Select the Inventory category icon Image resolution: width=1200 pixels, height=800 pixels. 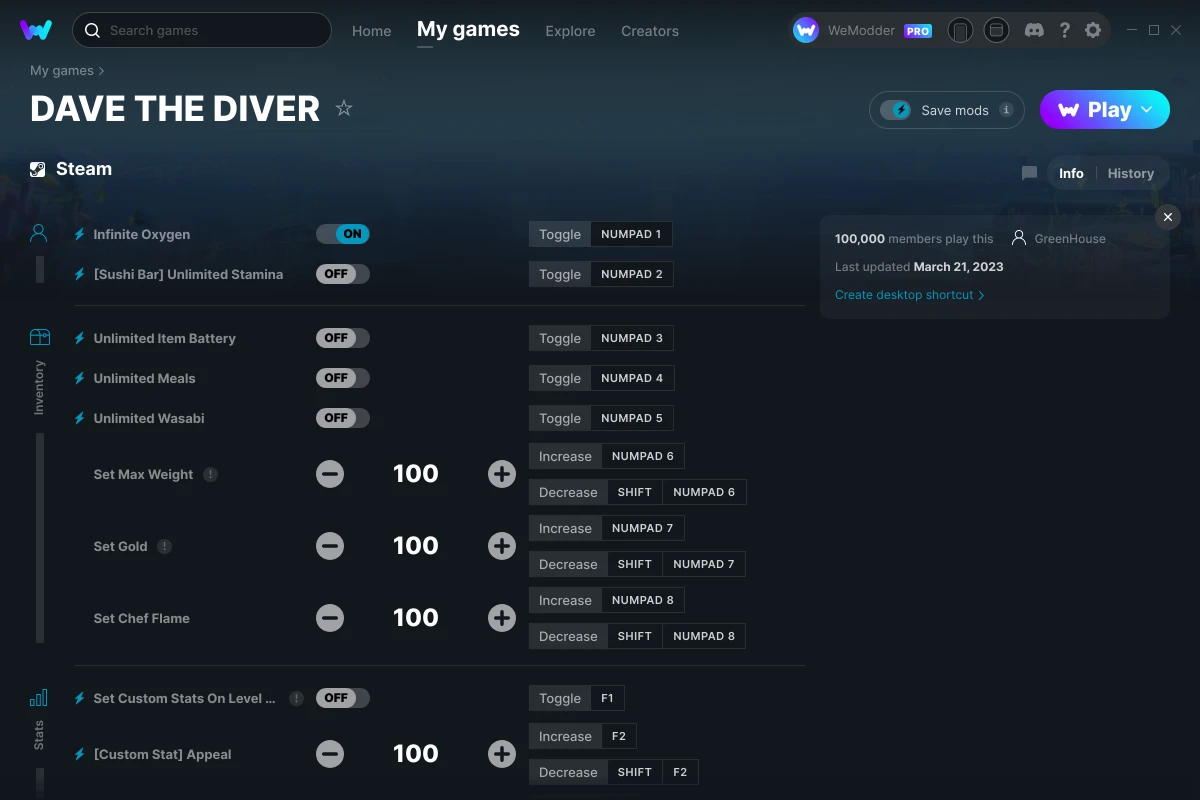[x=39, y=338]
